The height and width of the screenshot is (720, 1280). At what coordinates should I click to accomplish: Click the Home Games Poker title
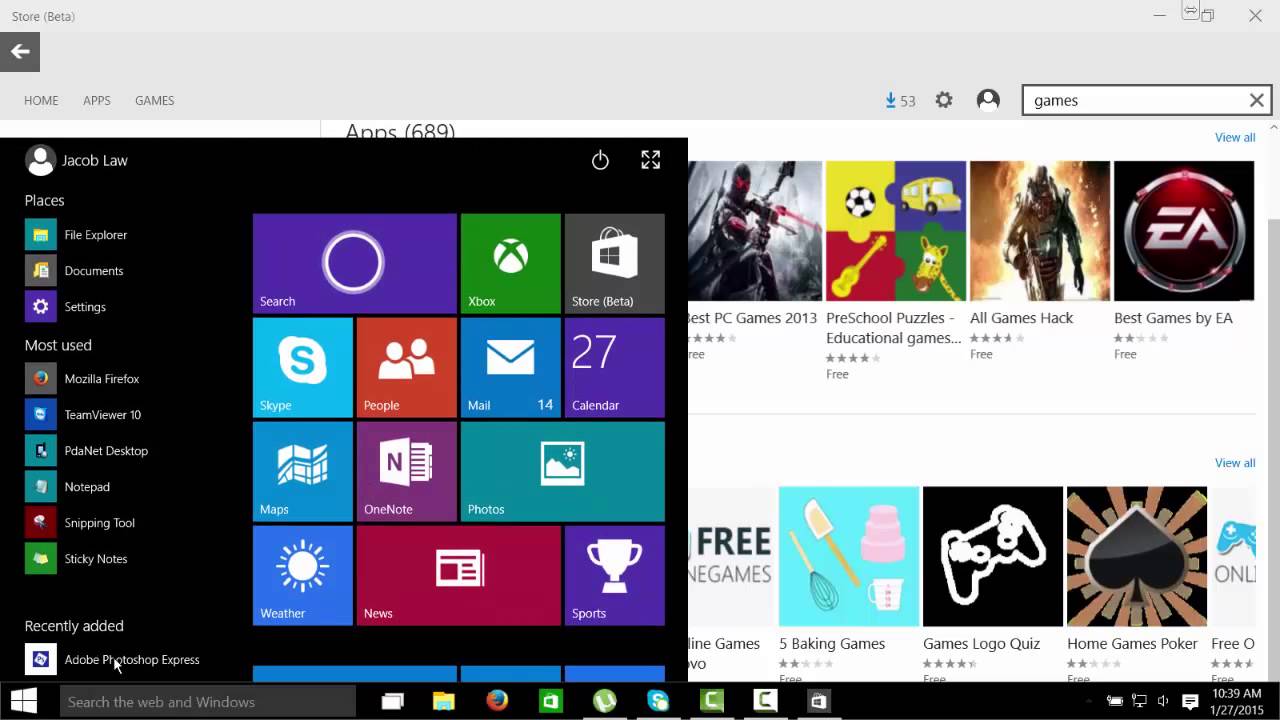pyautogui.click(x=1132, y=644)
